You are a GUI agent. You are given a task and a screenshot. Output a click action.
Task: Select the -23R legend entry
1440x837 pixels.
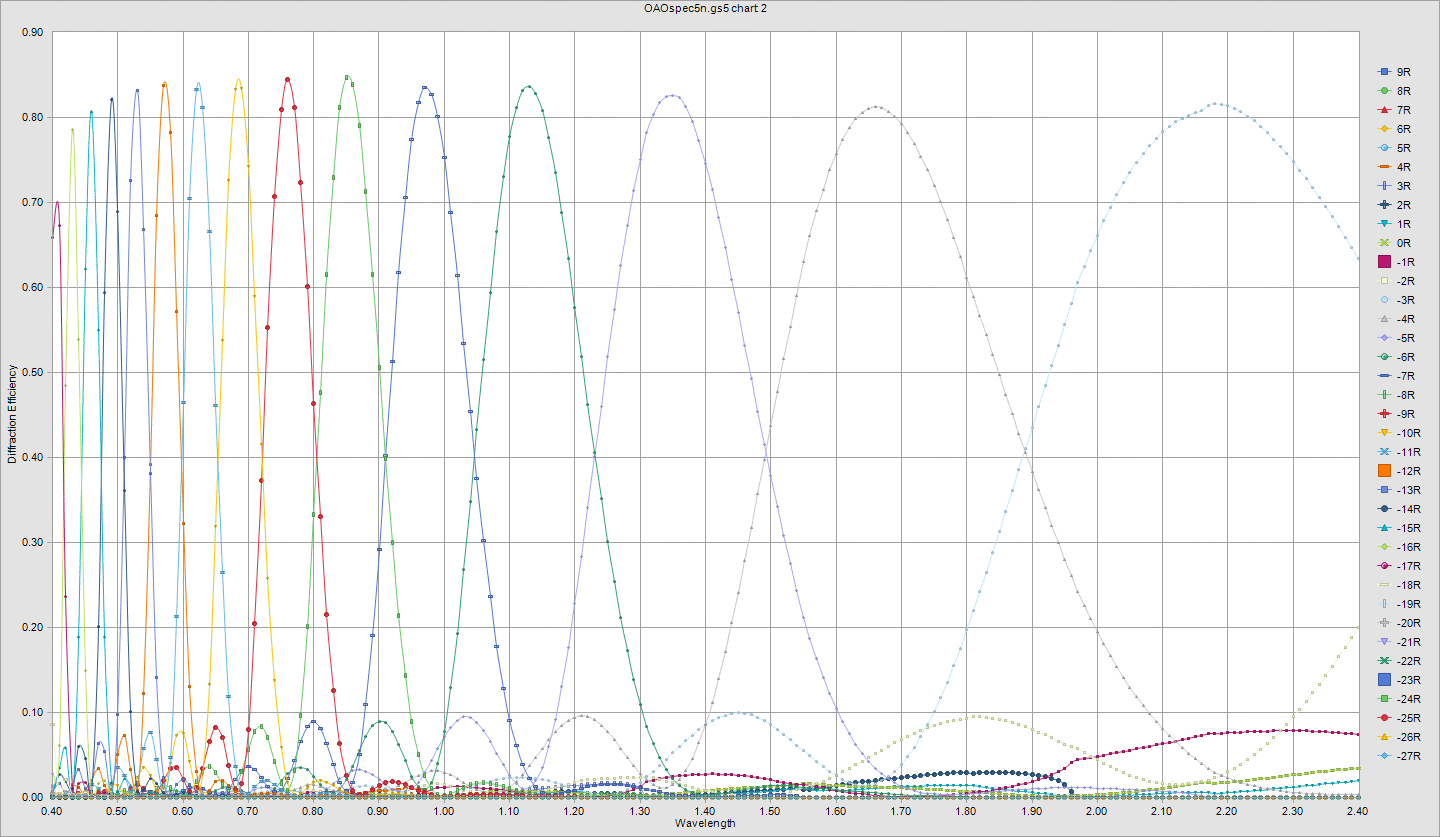pyautogui.click(x=1399, y=680)
